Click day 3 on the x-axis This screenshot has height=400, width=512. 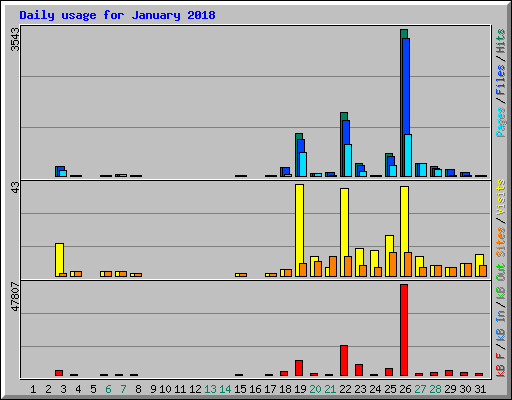point(63,389)
